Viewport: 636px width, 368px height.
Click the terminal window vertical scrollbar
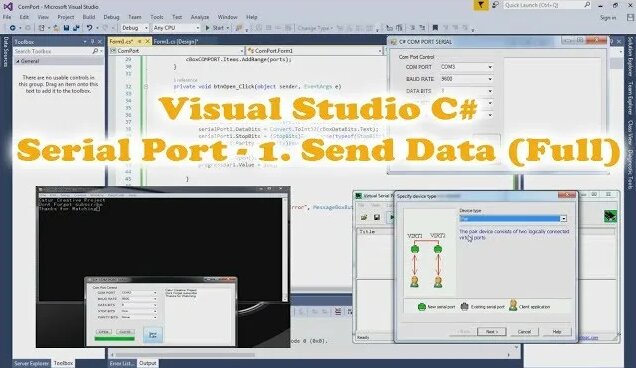point(285,250)
